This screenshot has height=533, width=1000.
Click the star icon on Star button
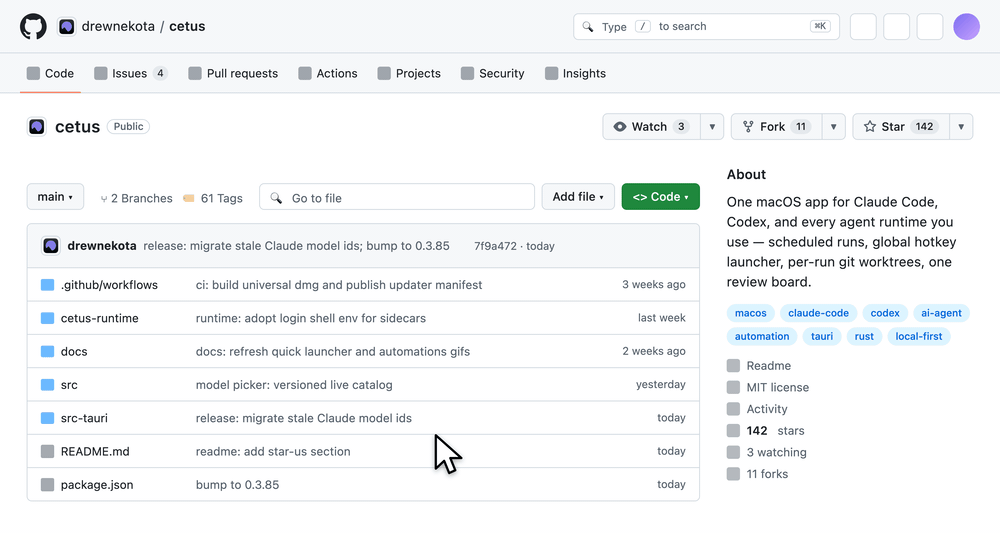click(869, 127)
